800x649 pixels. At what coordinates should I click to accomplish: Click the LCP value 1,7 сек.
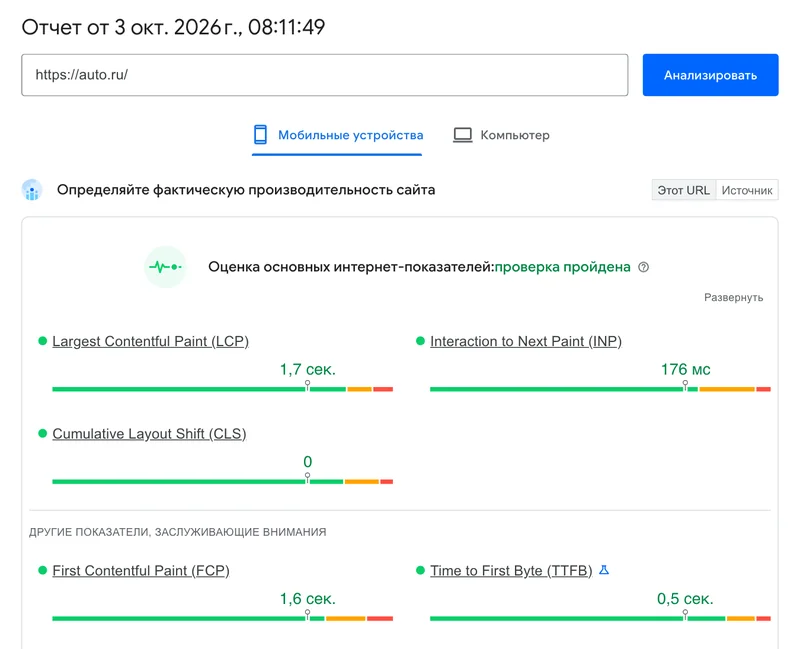[308, 369]
